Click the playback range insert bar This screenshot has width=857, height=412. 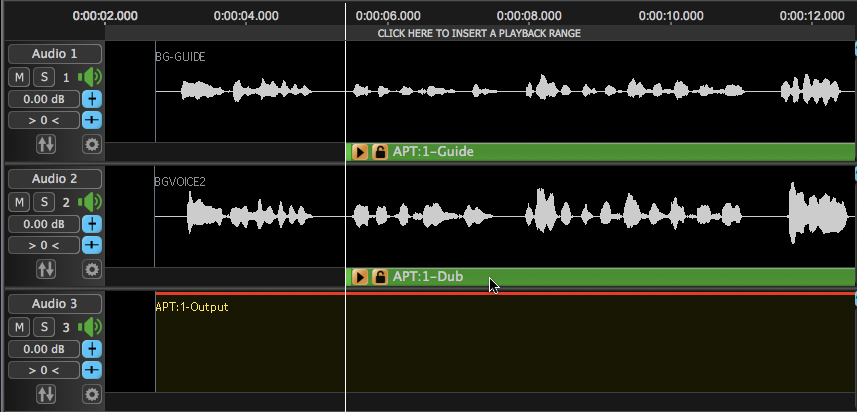(x=479, y=33)
